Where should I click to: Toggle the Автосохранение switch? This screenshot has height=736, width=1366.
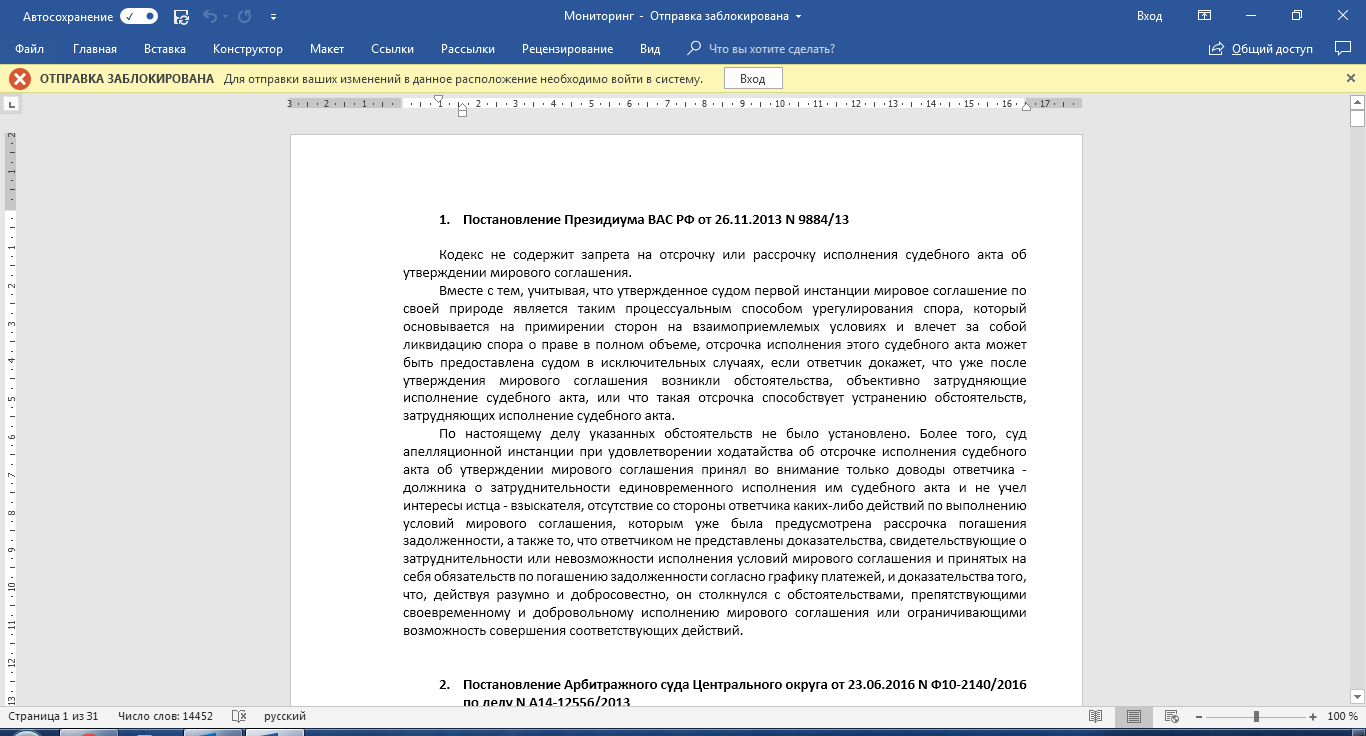pyautogui.click(x=139, y=16)
